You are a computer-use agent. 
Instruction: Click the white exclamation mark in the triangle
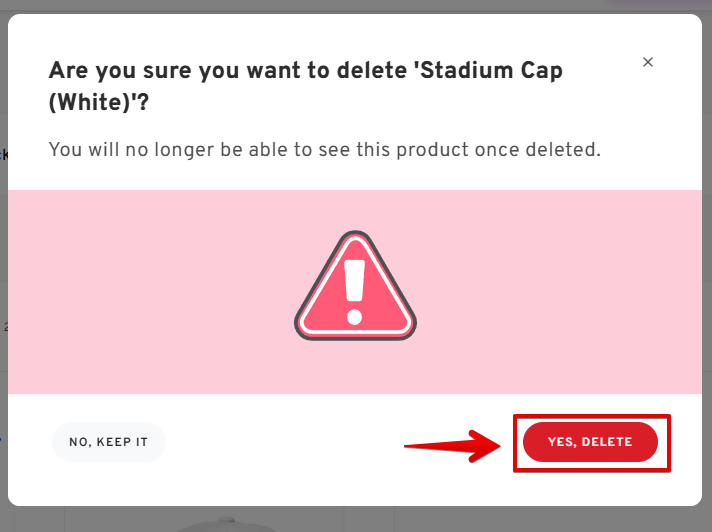(354, 283)
